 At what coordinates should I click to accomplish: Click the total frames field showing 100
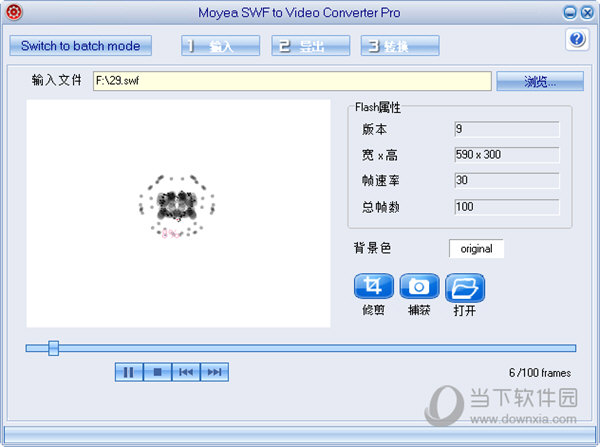(x=507, y=207)
